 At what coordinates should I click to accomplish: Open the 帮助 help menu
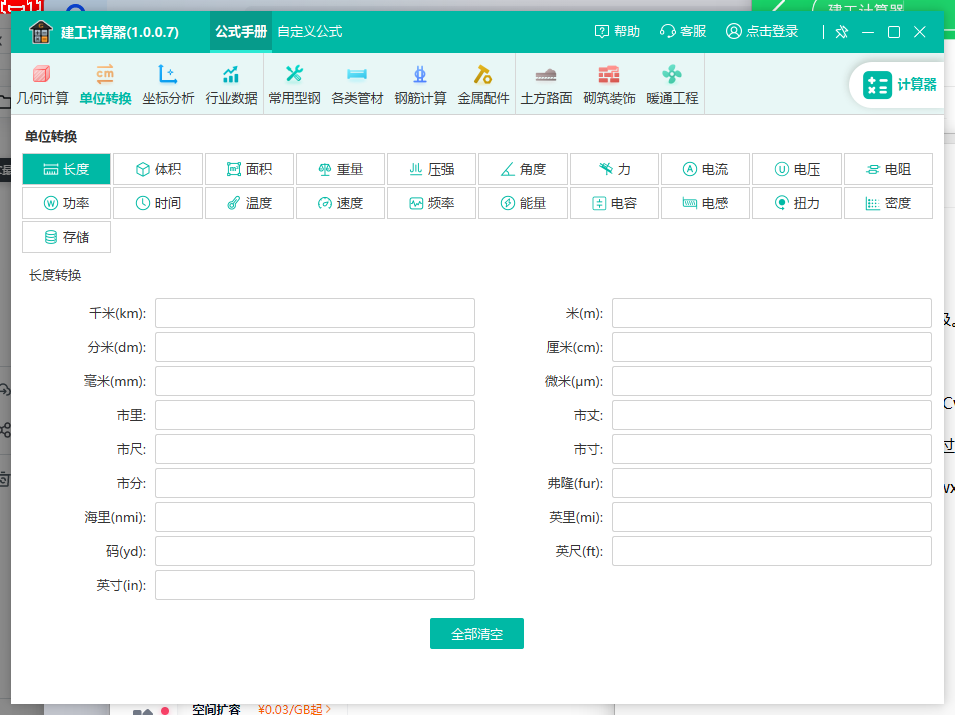617,31
